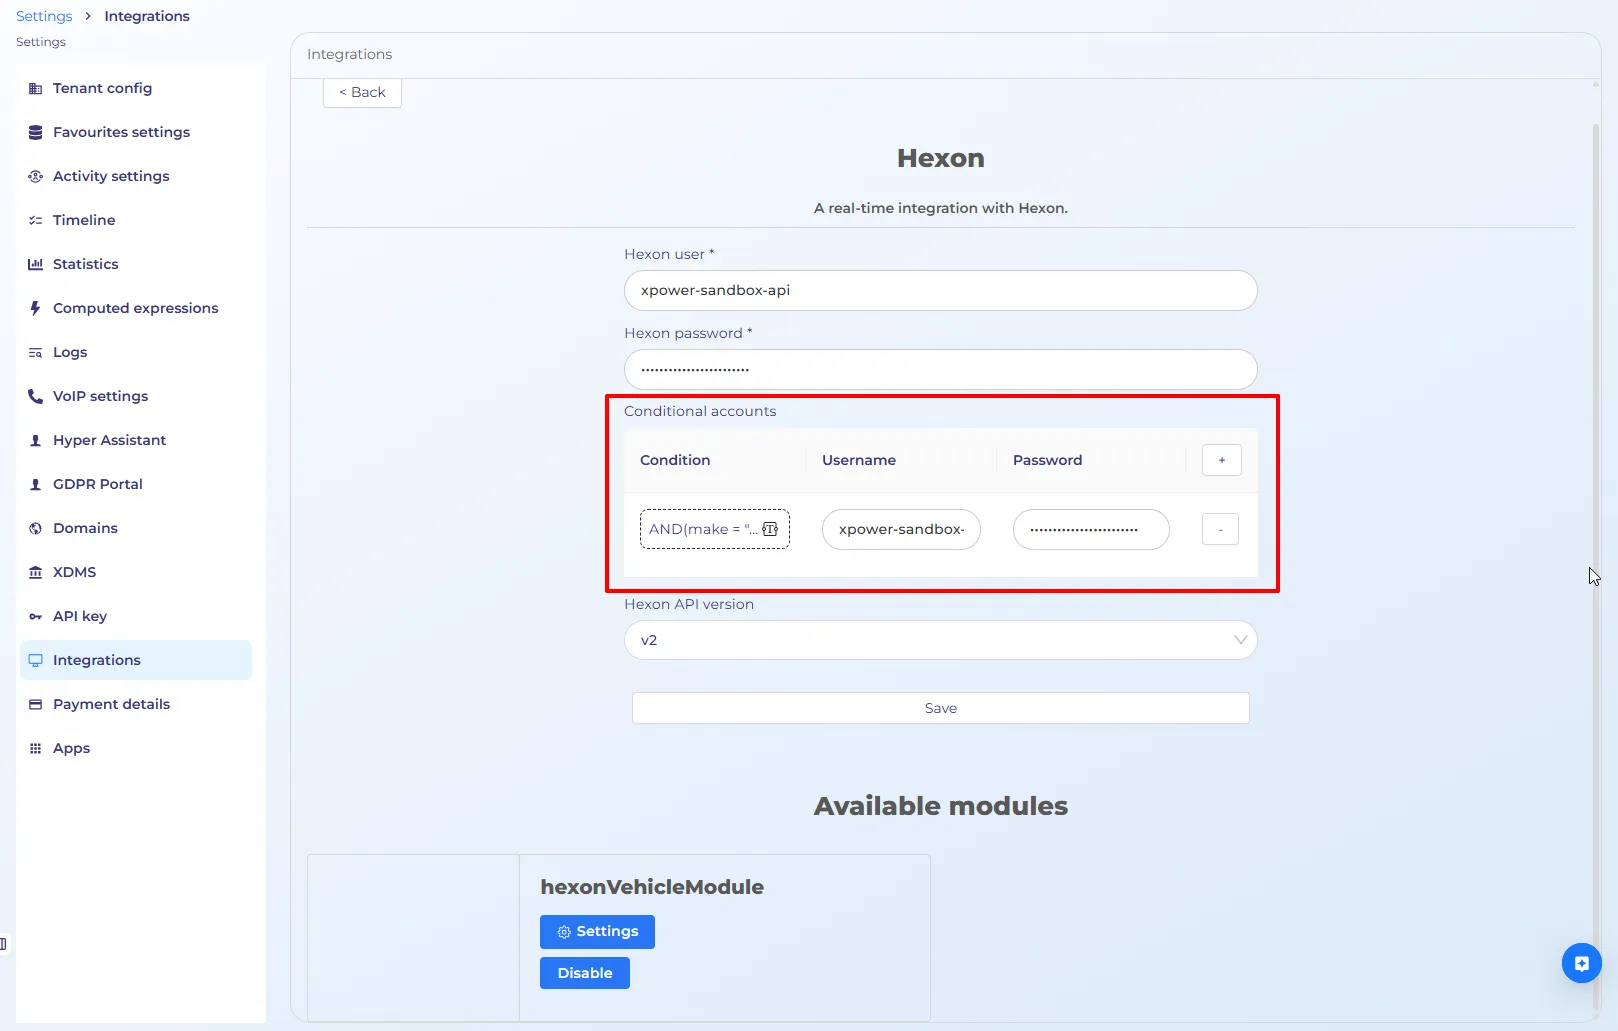This screenshot has height=1031, width=1618.
Task: Go to the Apps section
Action: tap(136, 748)
